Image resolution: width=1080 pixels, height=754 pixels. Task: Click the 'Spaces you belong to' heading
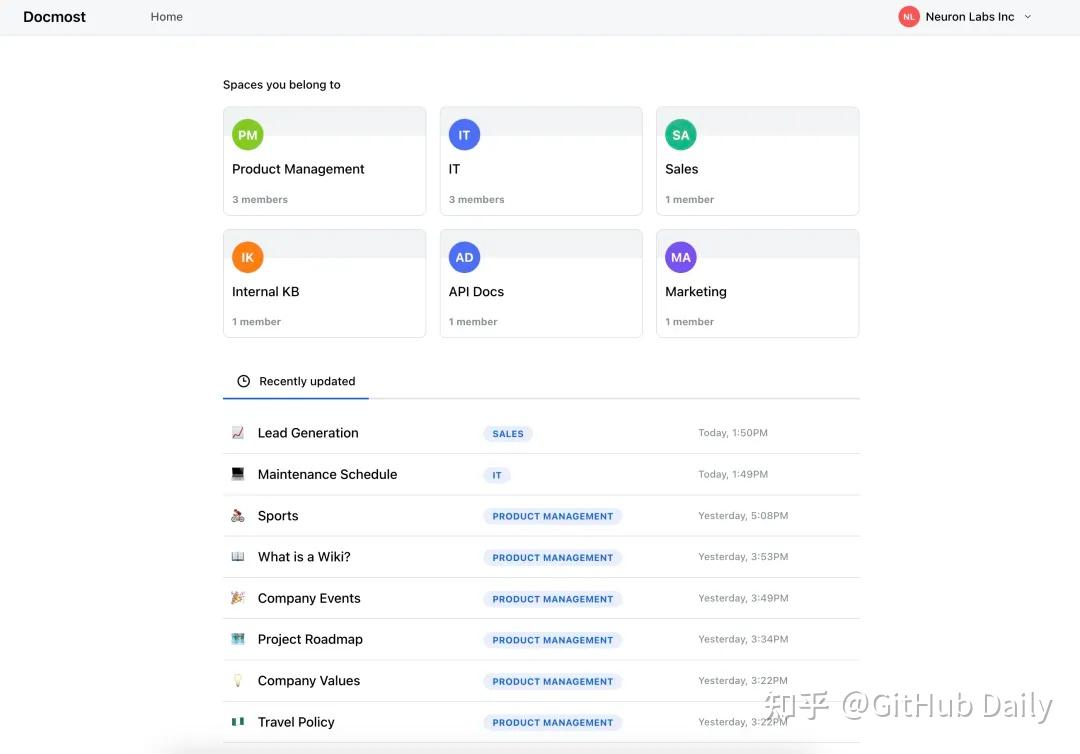(281, 85)
